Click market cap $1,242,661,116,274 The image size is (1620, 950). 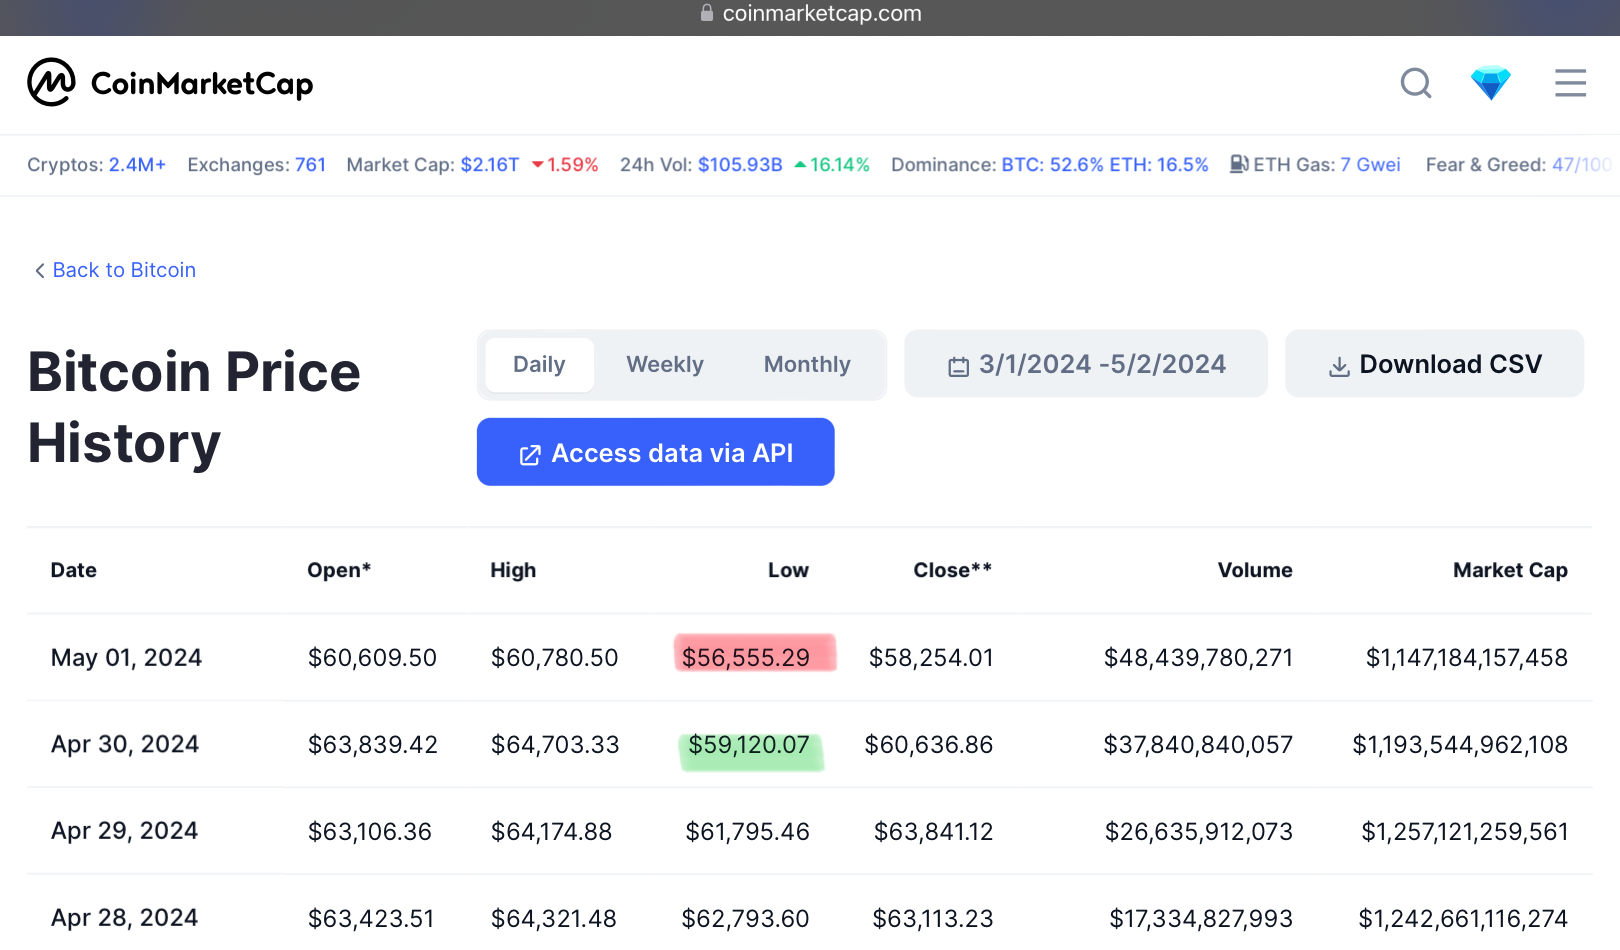pos(1463,918)
